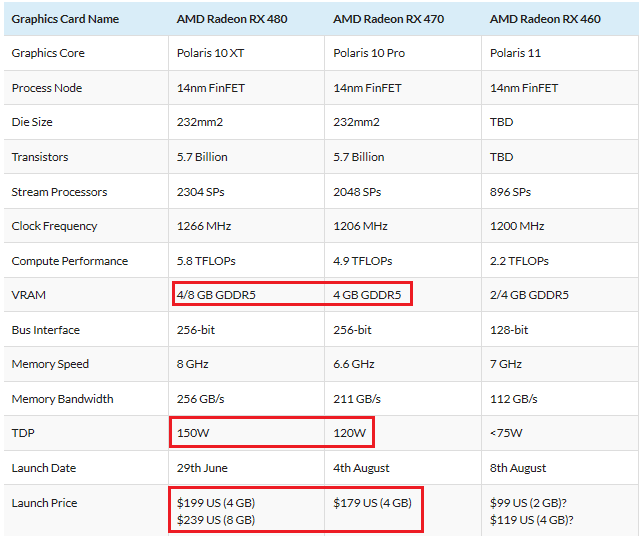
Task: Click the "211 GB/s" cell
Action: click(x=357, y=399)
